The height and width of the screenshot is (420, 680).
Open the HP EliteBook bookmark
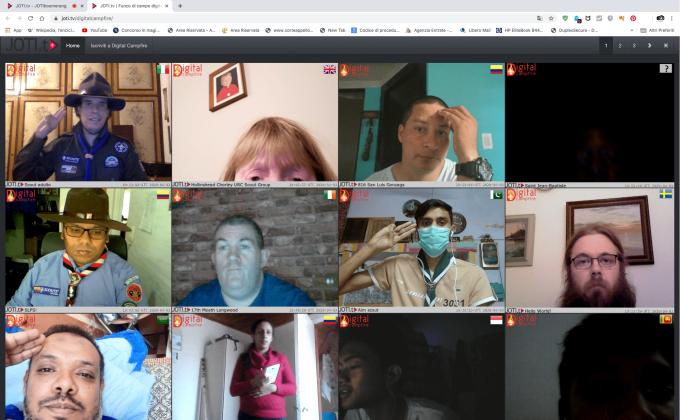point(519,30)
